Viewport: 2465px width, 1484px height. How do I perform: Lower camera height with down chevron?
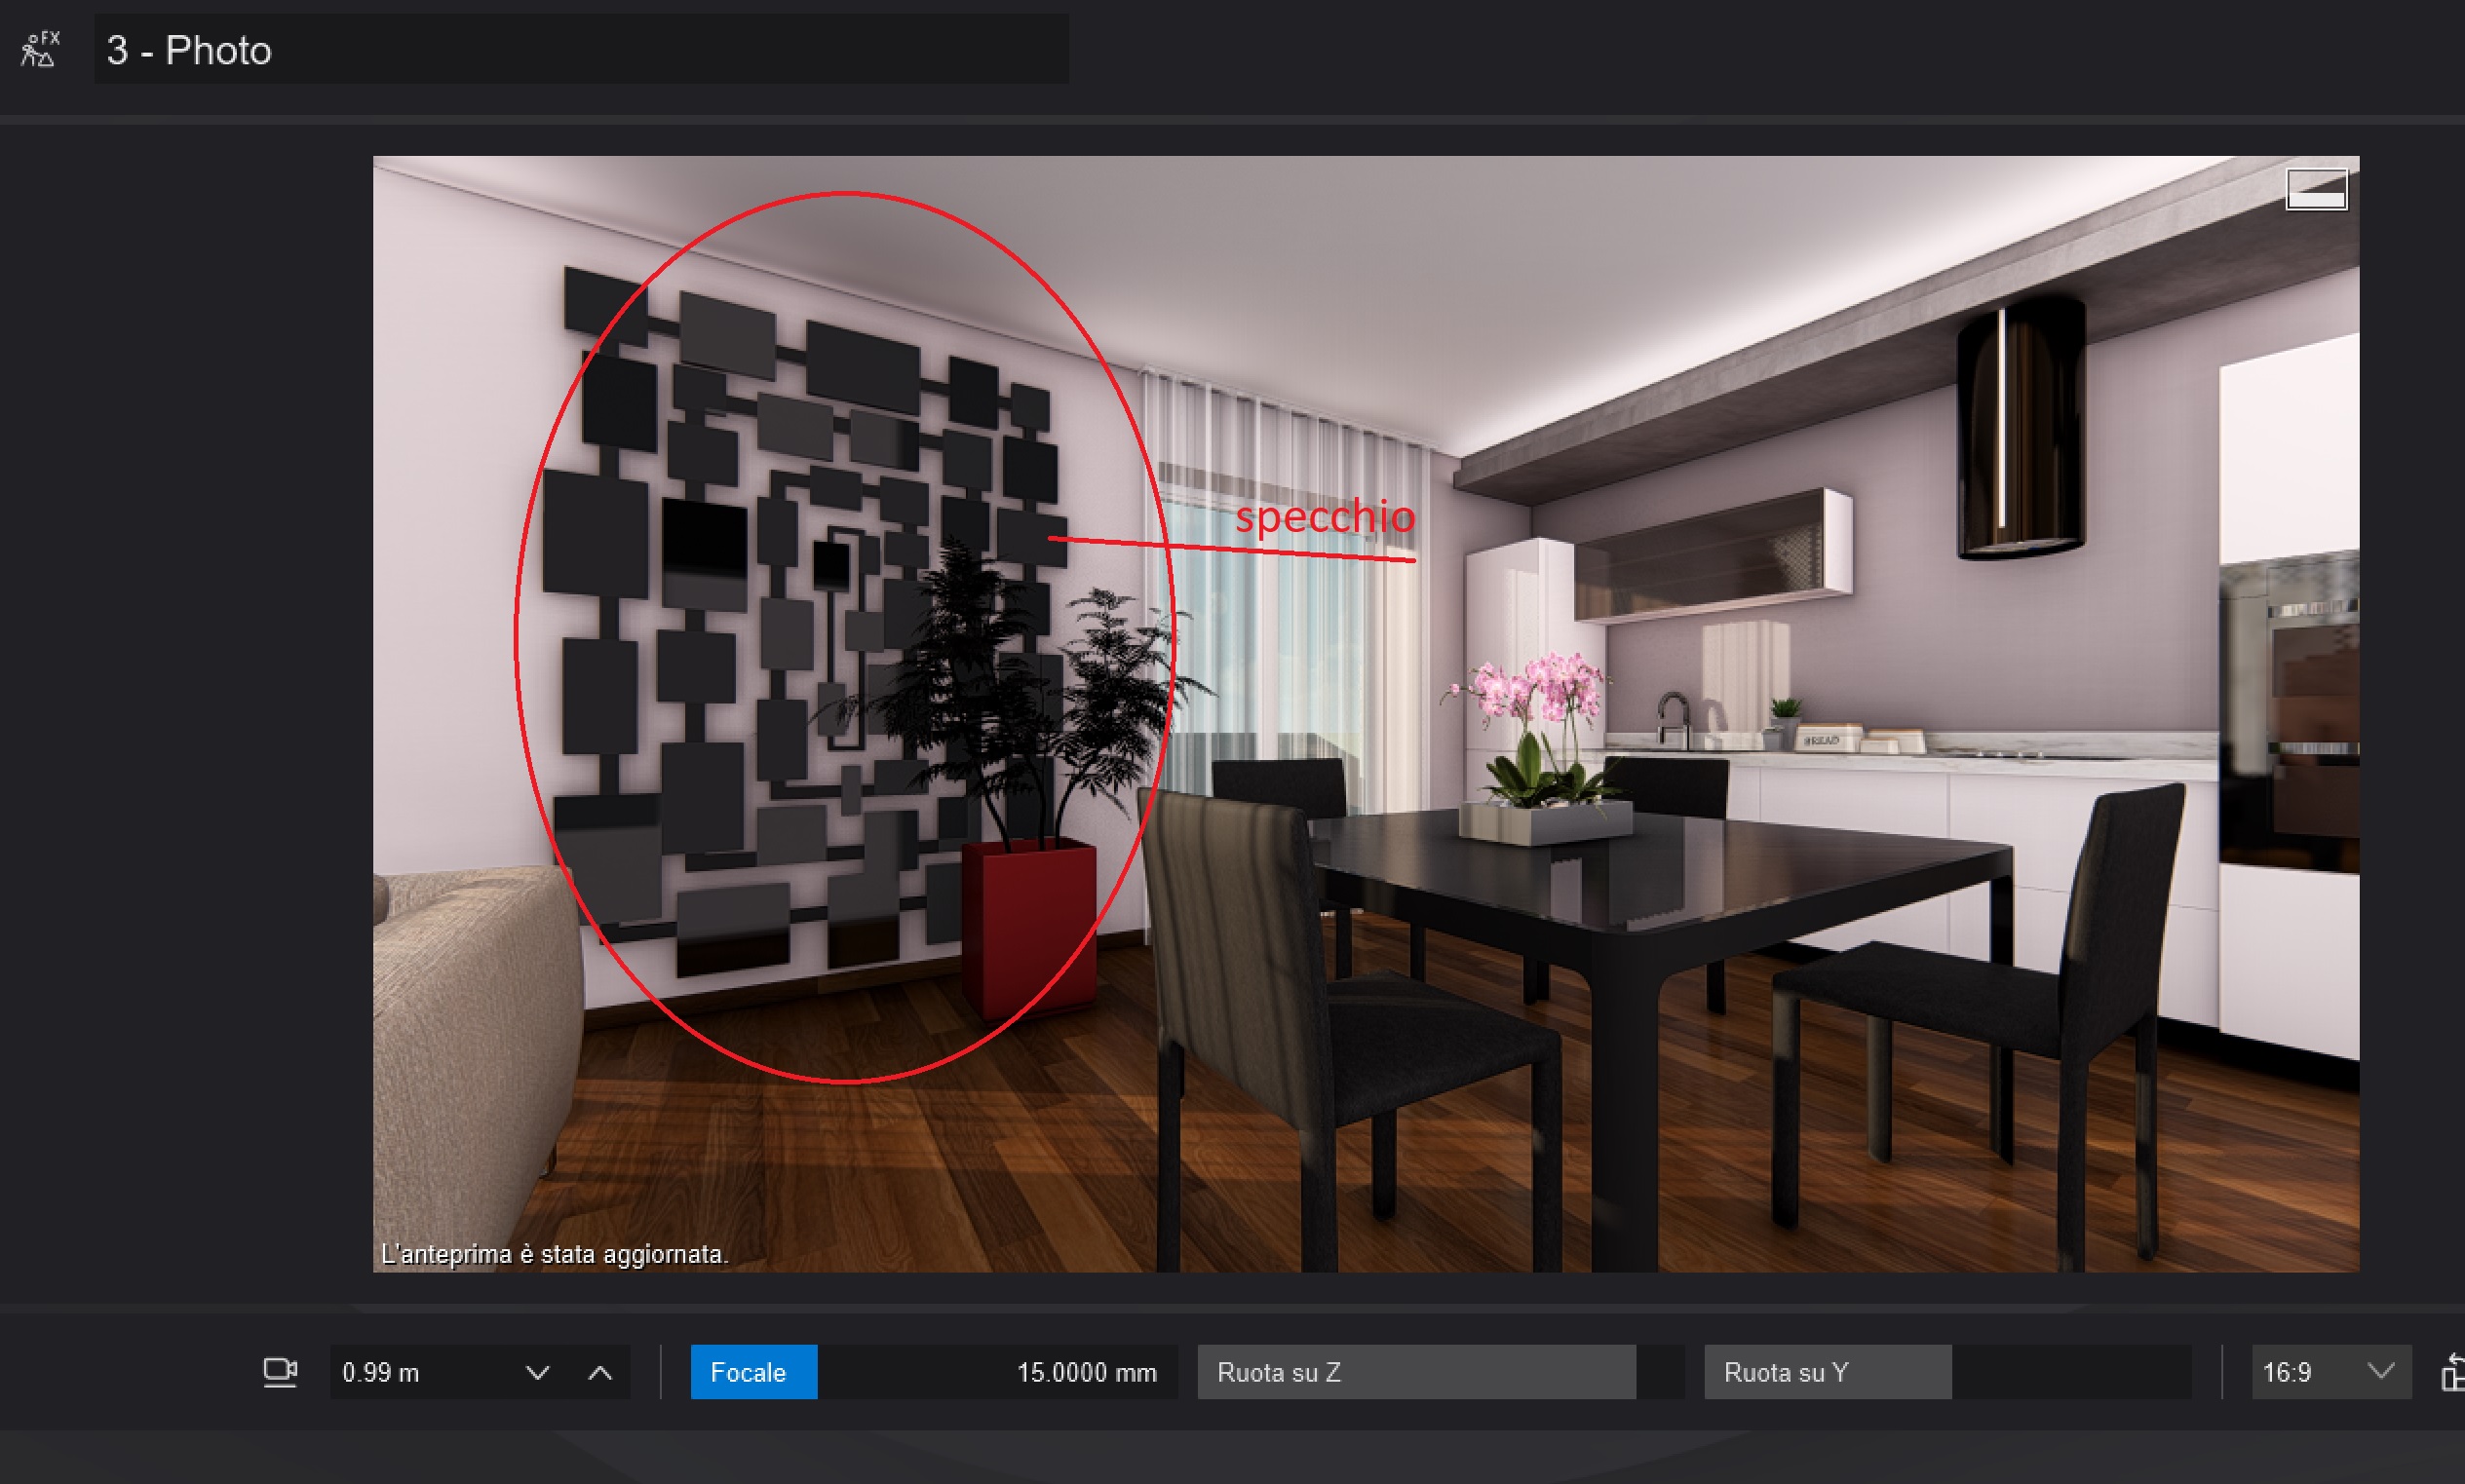[537, 1373]
